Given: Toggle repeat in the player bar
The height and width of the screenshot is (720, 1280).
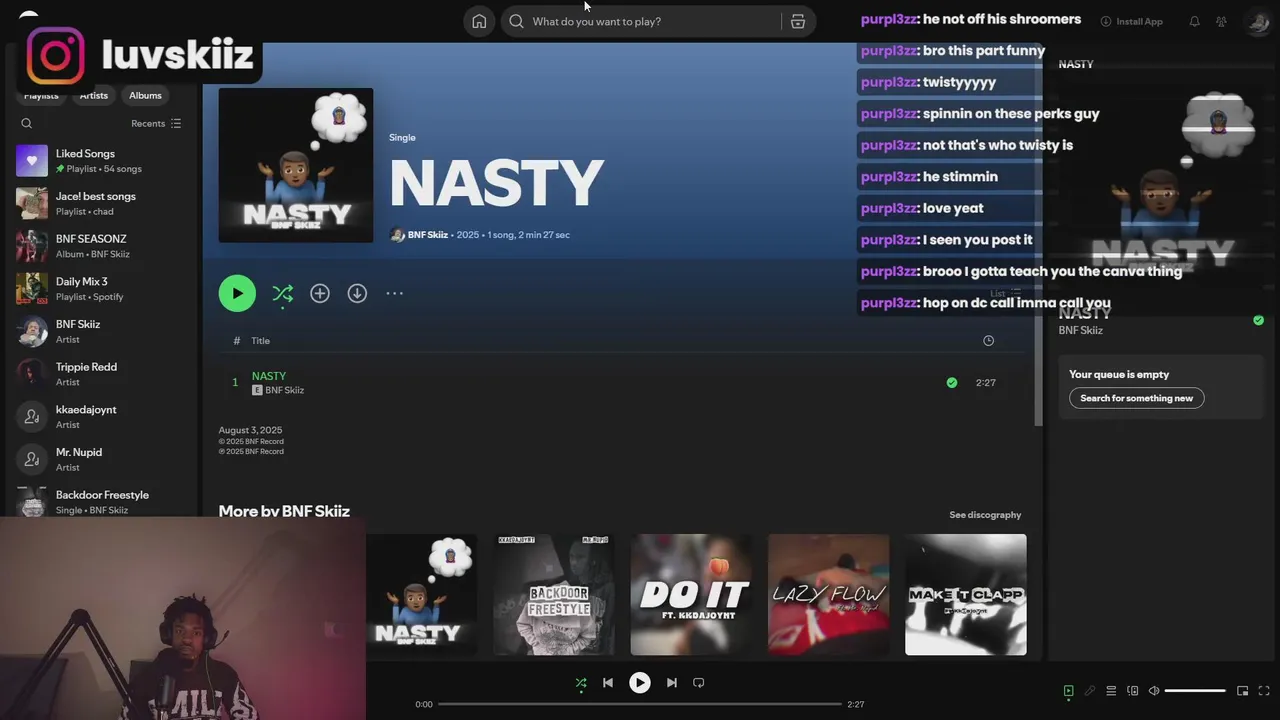Looking at the screenshot, I should click(699, 683).
